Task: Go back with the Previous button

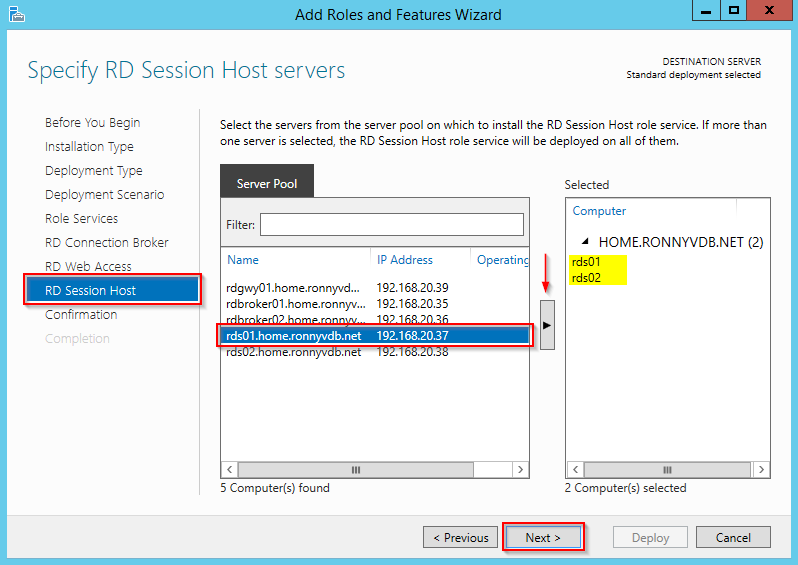Action: [x=460, y=537]
